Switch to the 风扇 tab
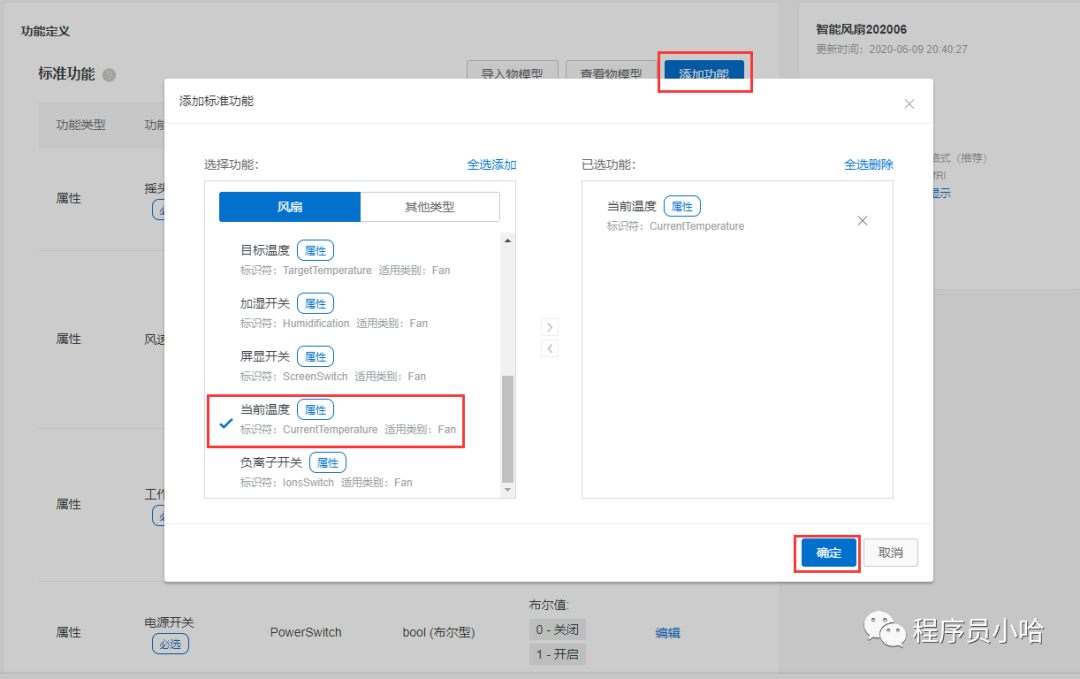 (x=290, y=207)
